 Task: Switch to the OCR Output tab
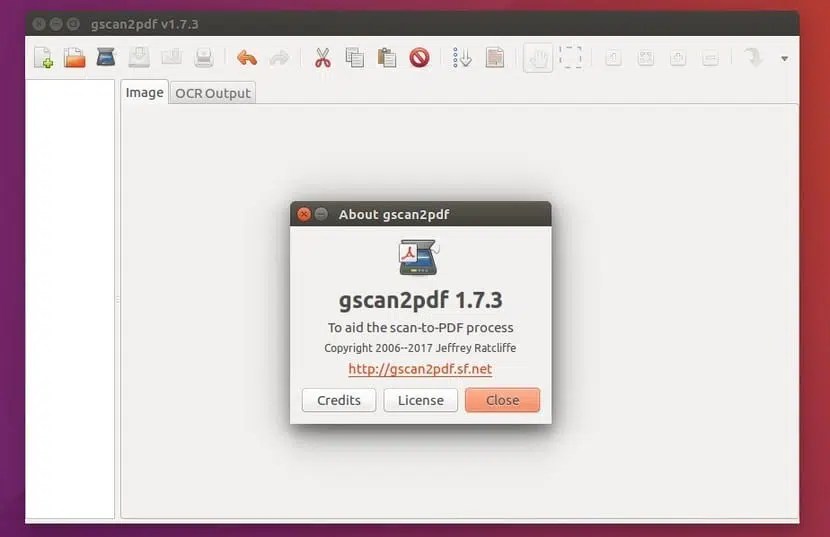(x=213, y=93)
